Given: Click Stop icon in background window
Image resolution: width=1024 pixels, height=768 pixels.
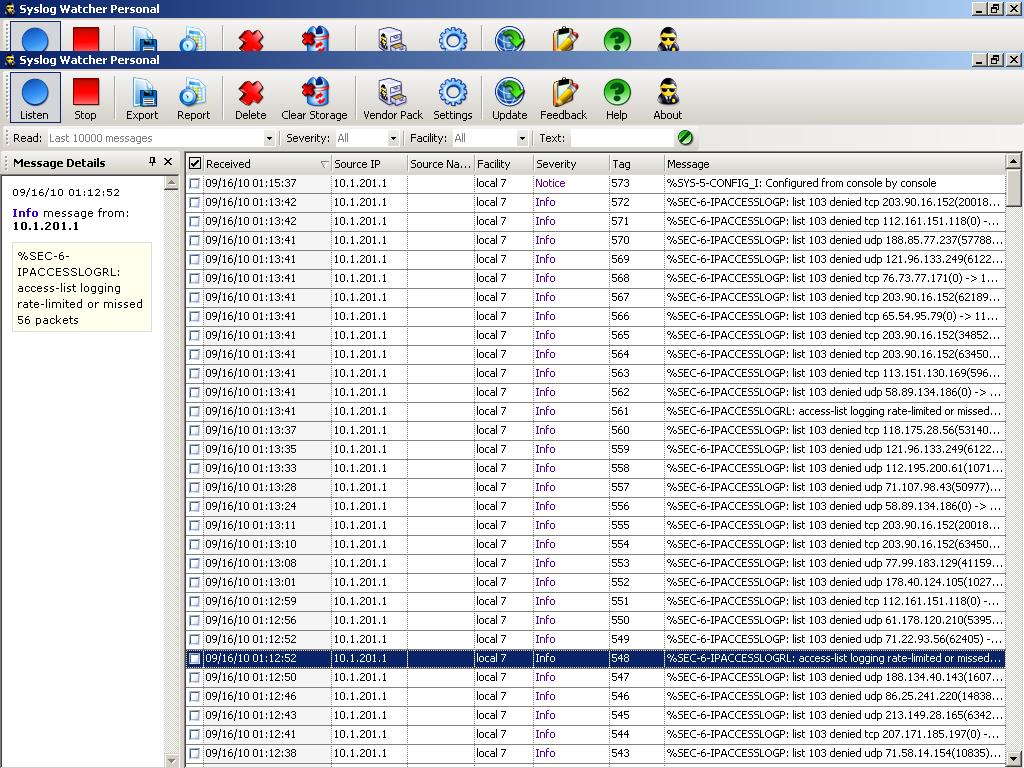Looking at the screenshot, I should point(86,39).
